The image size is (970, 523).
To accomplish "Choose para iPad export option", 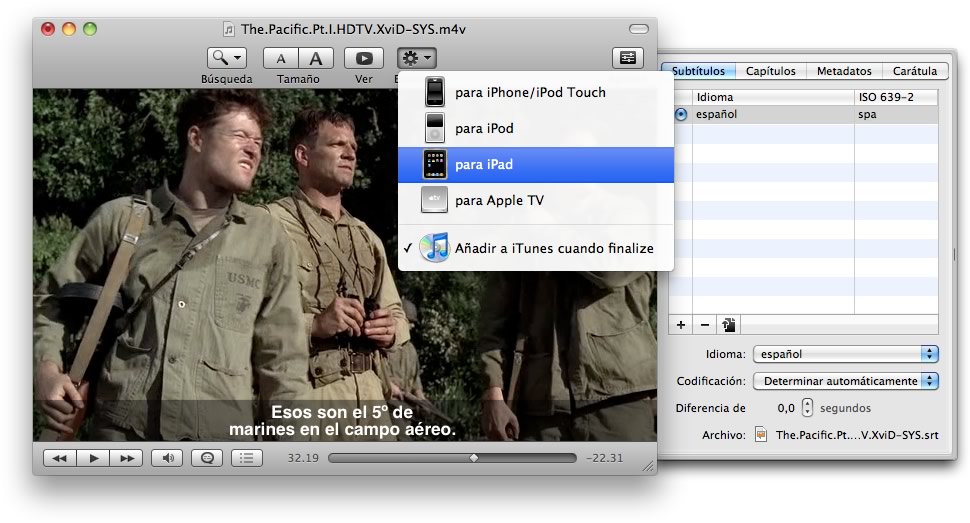I will click(536, 165).
